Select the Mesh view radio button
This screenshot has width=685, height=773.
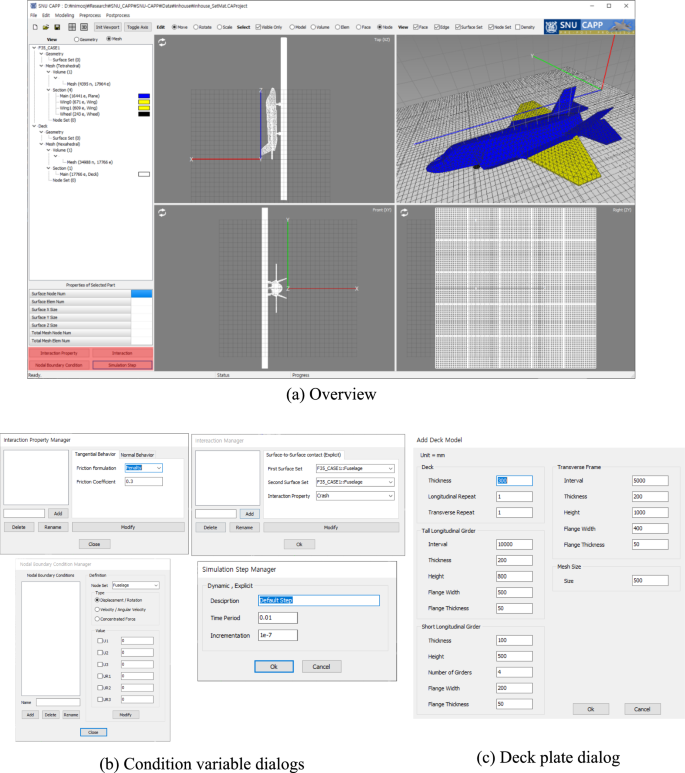pos(109,39)
